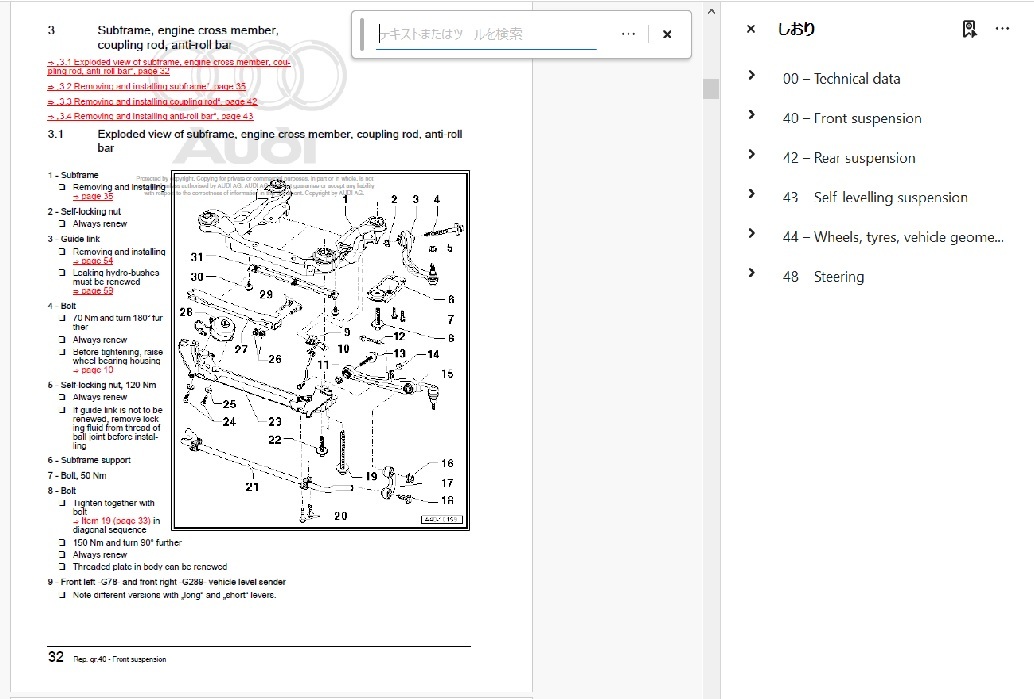Expand the 42 – Rear suspension bookmark
The width and height of the screenshot is (1034, 699).
click(x=751, y=154)
